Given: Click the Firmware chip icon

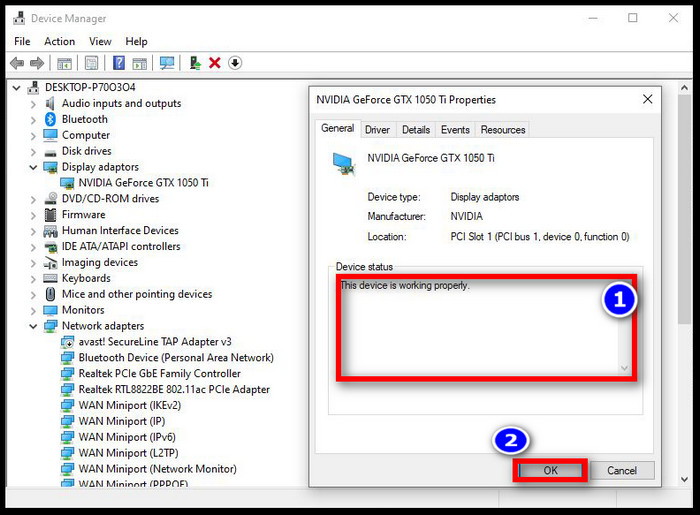Looking at the screenshot, I should pyautogui.click(x=50, y=215).
